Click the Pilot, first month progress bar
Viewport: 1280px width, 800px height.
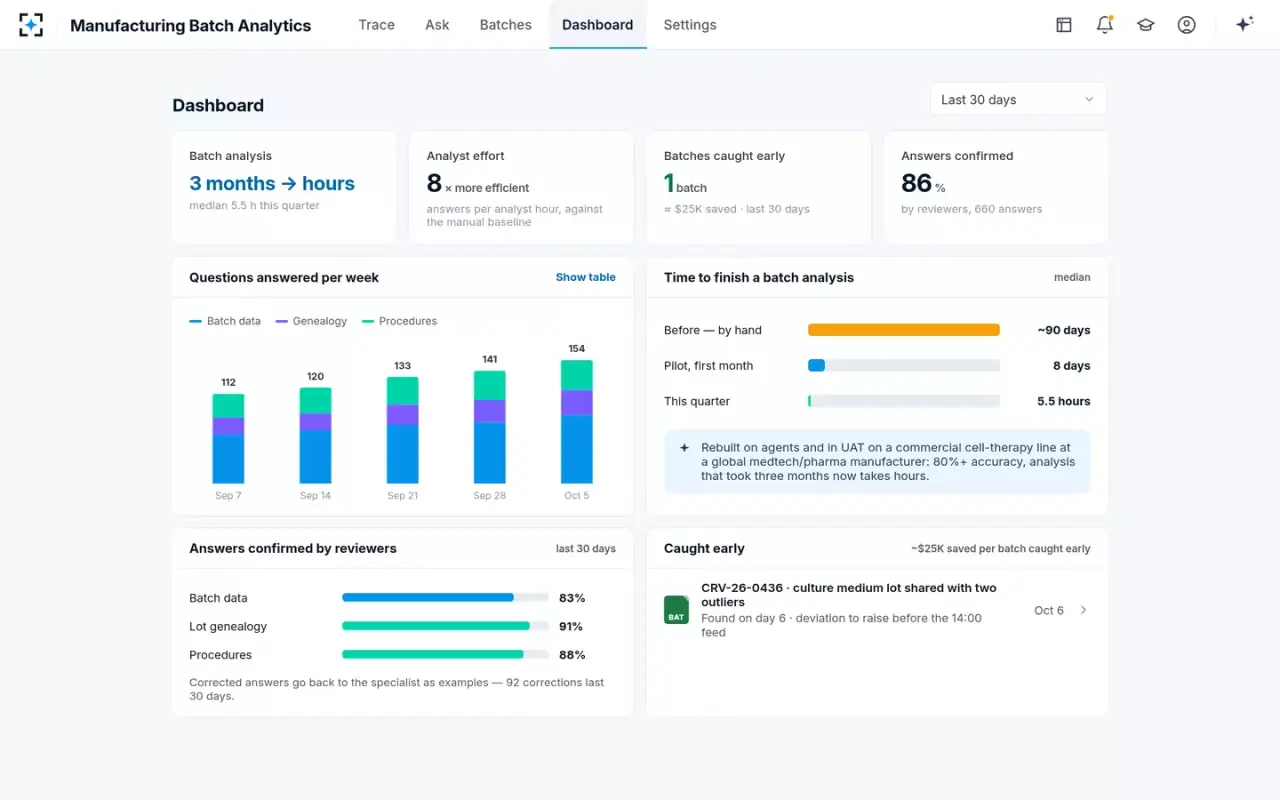click(904, 366)
